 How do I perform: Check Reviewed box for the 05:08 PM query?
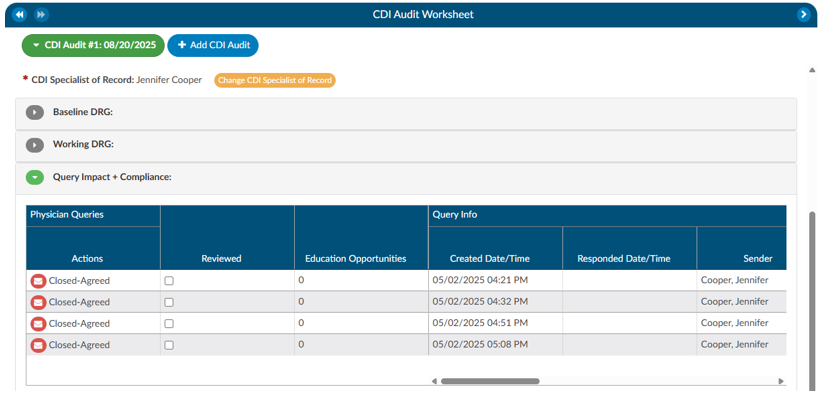click(169, 345)
